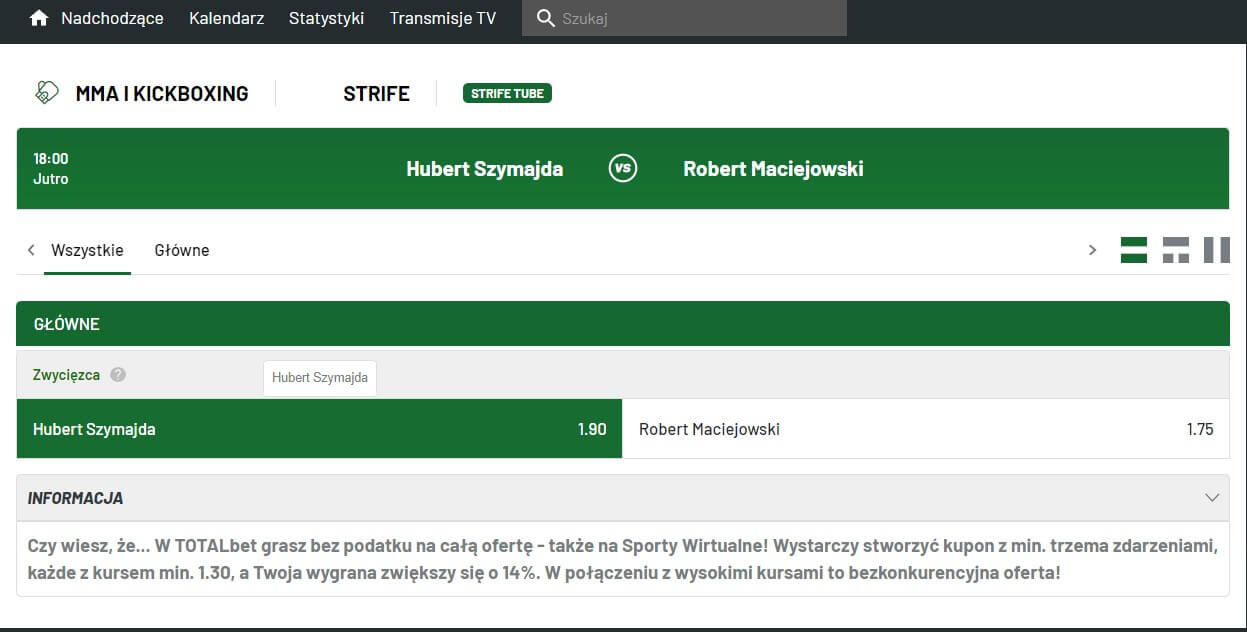Click the MMA gloves category icon

[x=47, y=93]
